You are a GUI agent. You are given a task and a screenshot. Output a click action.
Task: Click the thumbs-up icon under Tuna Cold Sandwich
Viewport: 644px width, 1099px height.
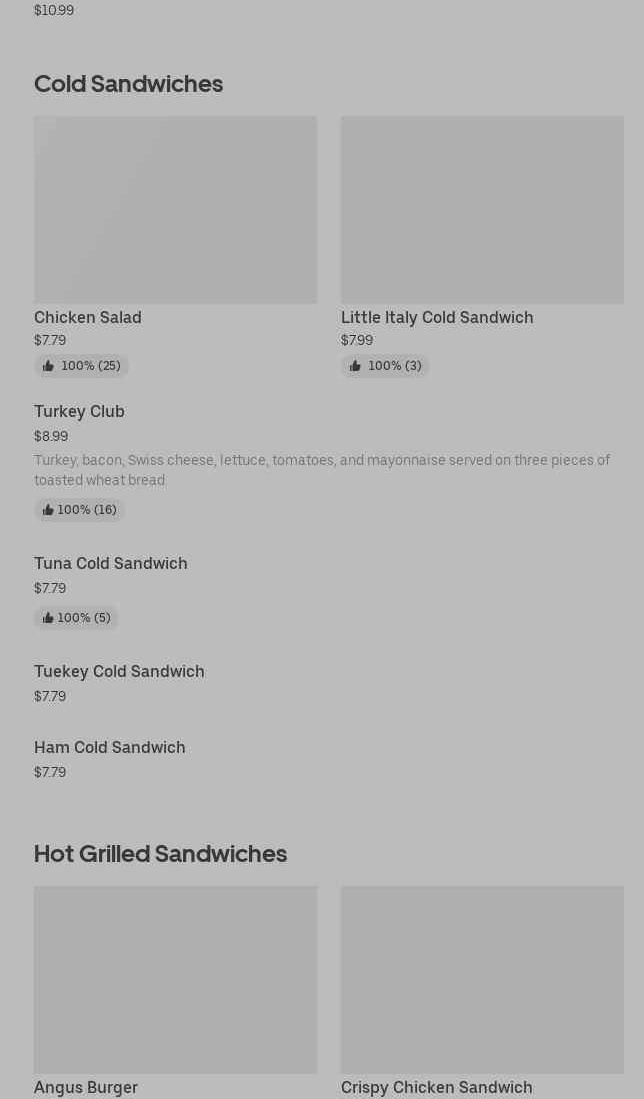point(48,618)
